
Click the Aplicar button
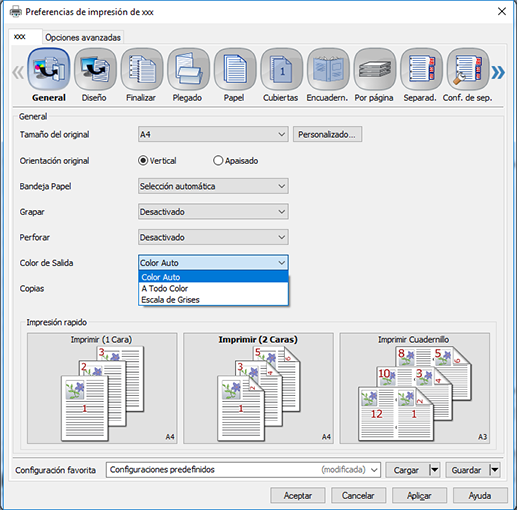point(419,496)
